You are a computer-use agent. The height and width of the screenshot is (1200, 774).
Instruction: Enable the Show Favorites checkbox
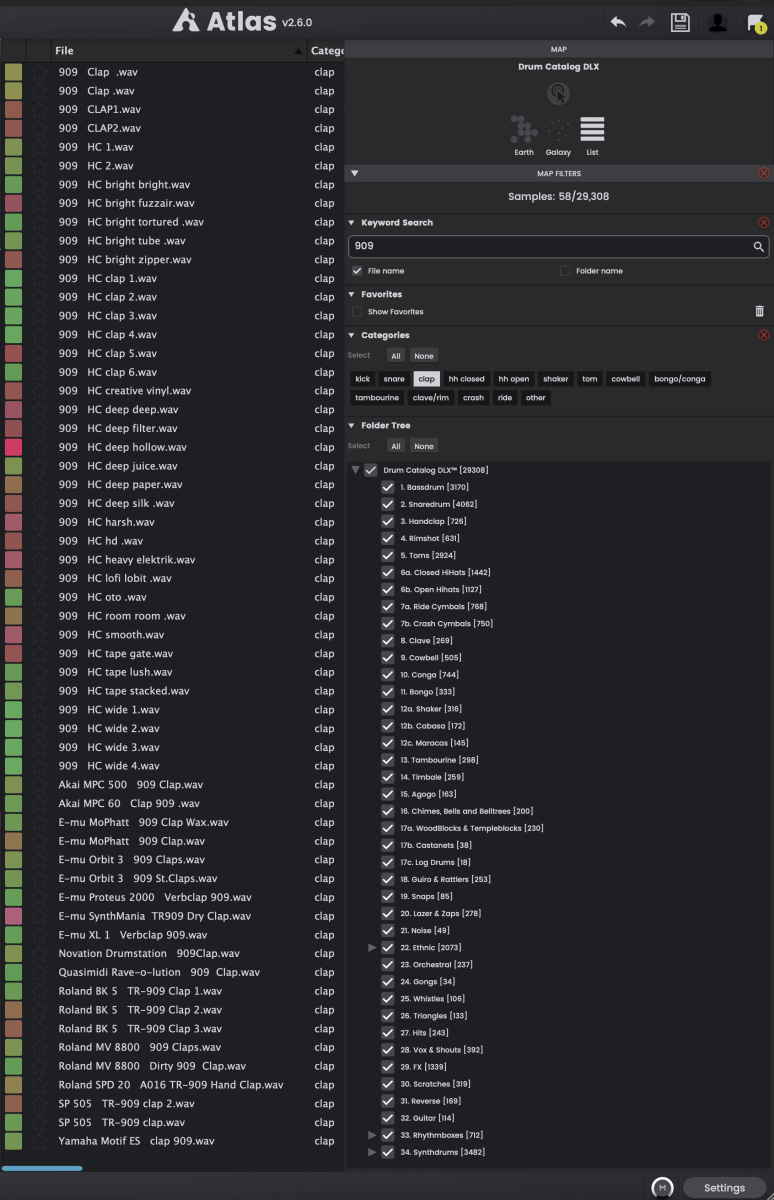point(357,312)
